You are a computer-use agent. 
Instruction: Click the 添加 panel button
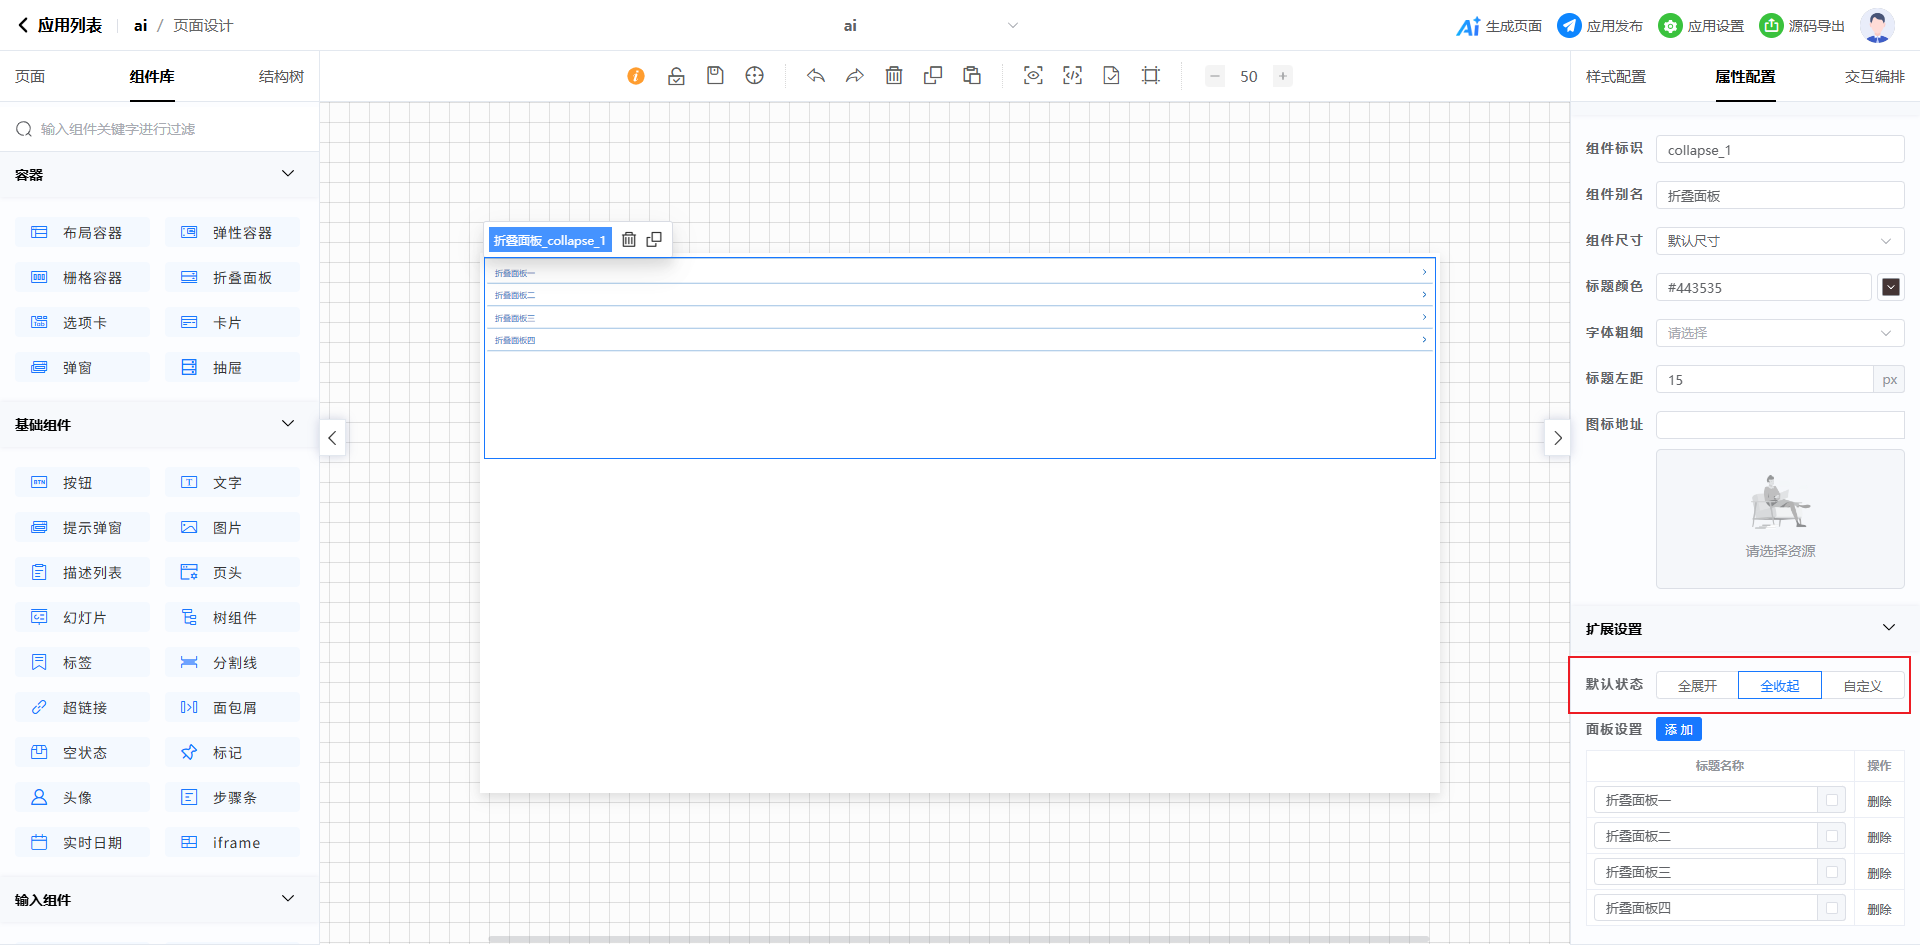(1678, 730)
